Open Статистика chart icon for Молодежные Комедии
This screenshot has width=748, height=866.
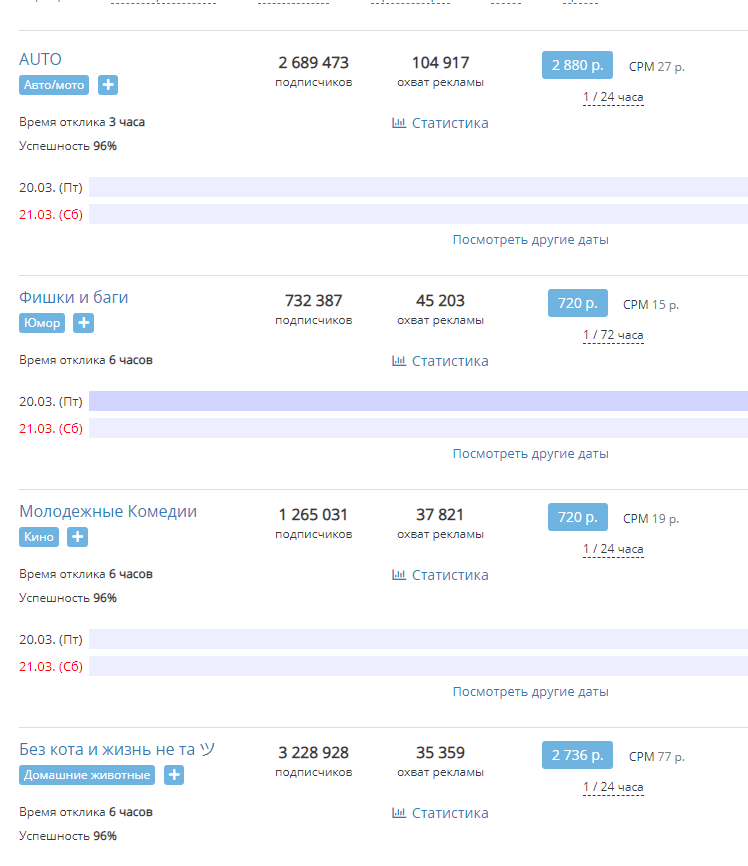(x=399, y=575)
